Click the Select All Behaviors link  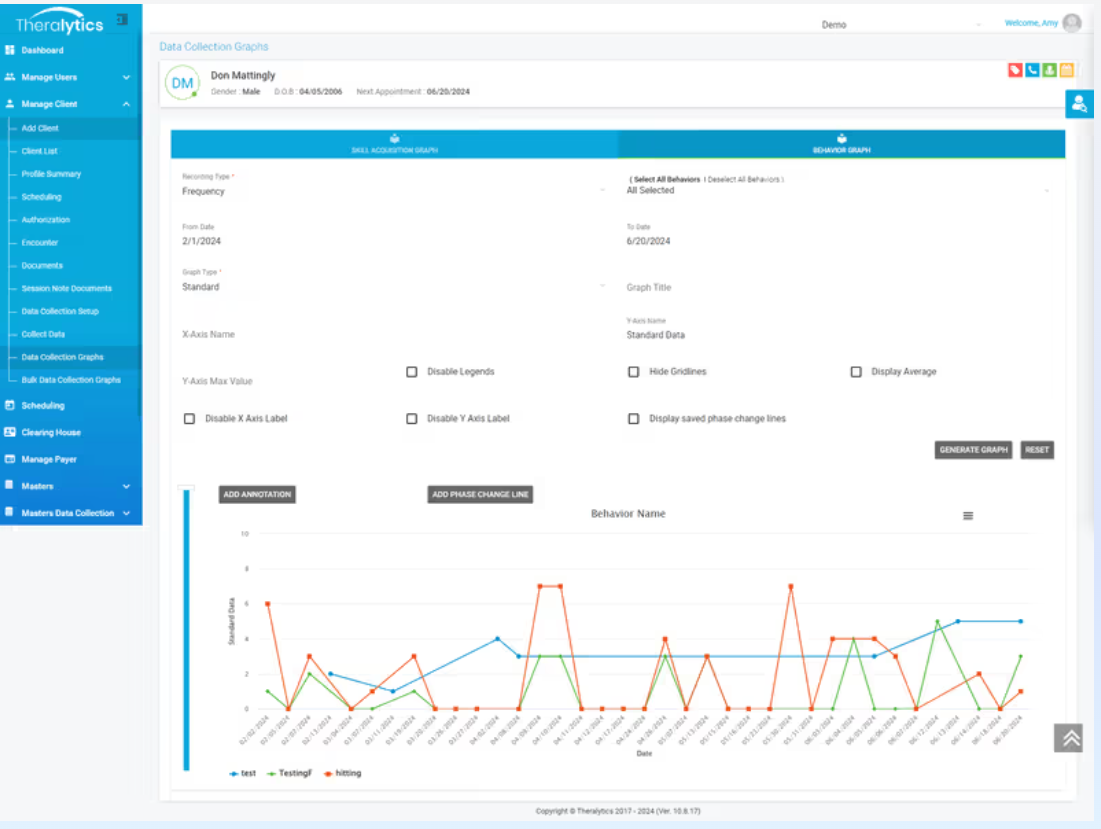[667, 180]
